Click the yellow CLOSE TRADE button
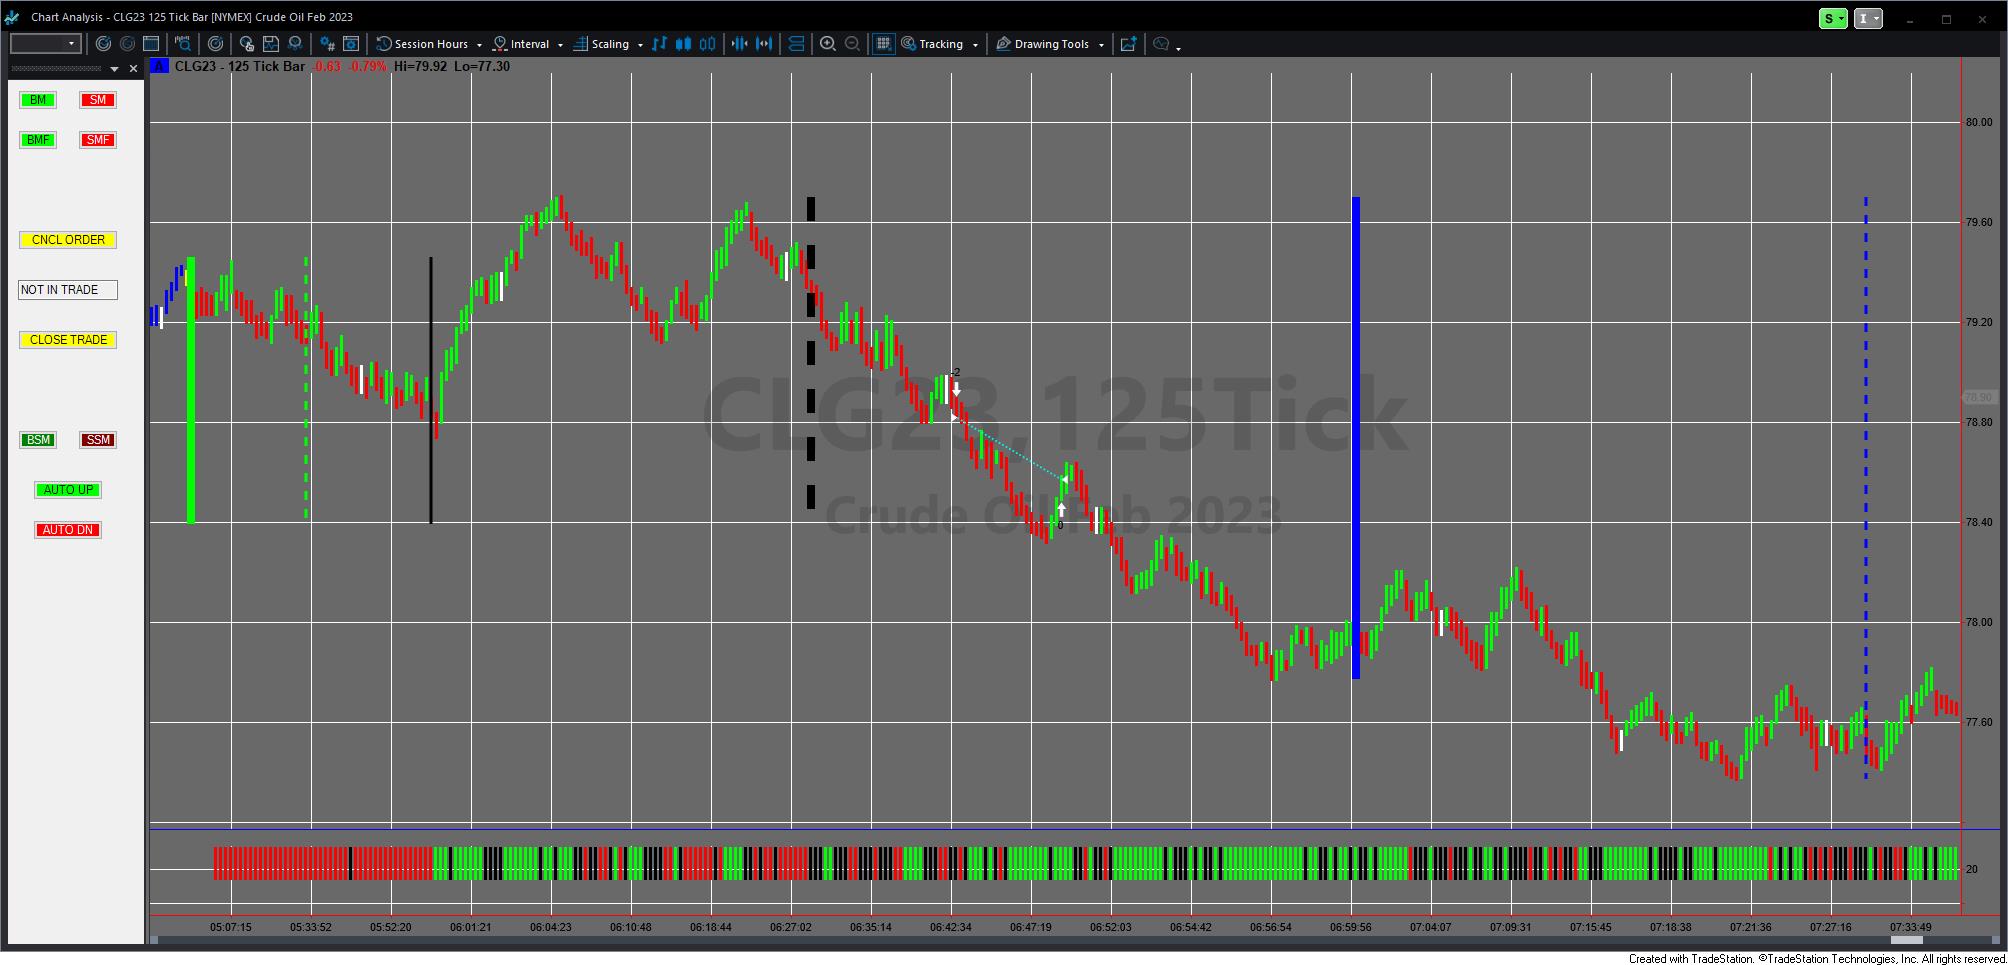 tap(68, 340)
